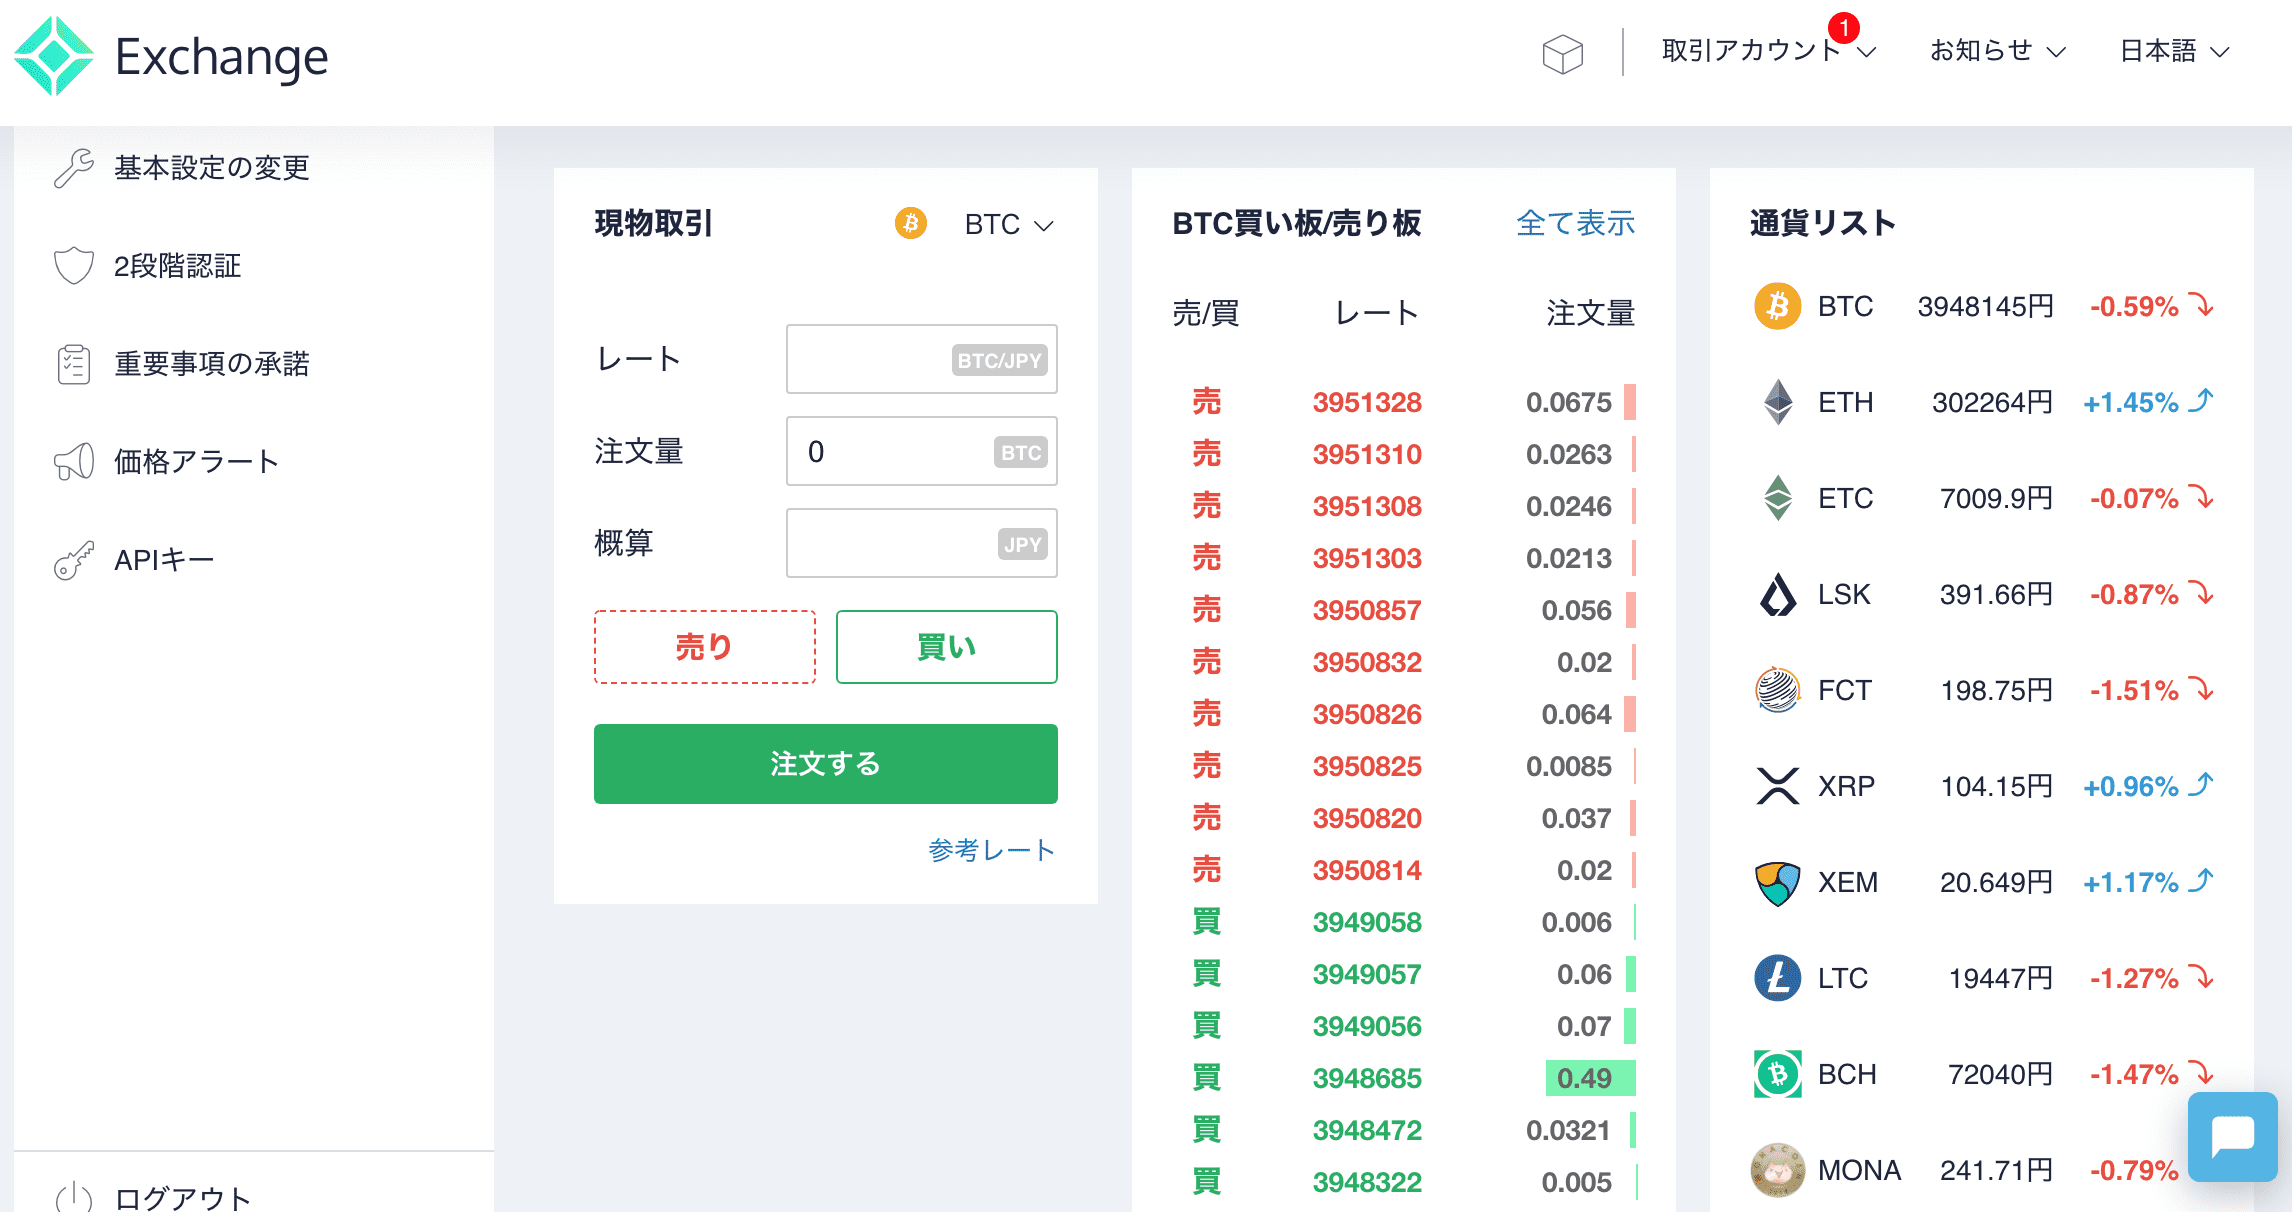This screenshot has width=2292, height=1212.
Task: Click the Ethereum icon in currency list
Action: point(1777,402)
